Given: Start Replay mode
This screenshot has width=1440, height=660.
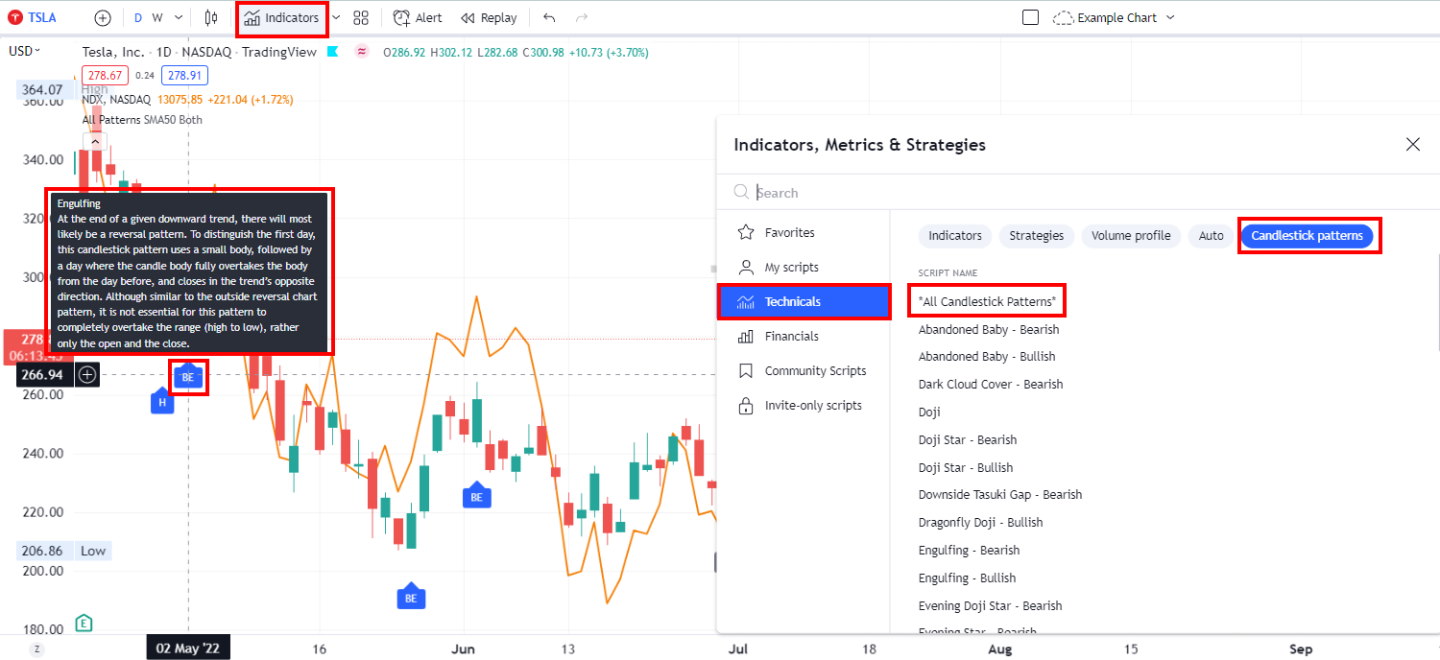Looking at the screenshot, I should point(489,17).
